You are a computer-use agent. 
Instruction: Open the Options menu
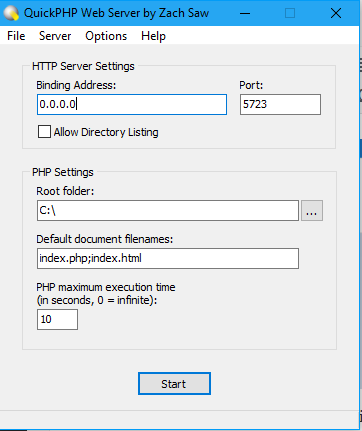pos(106,36)
